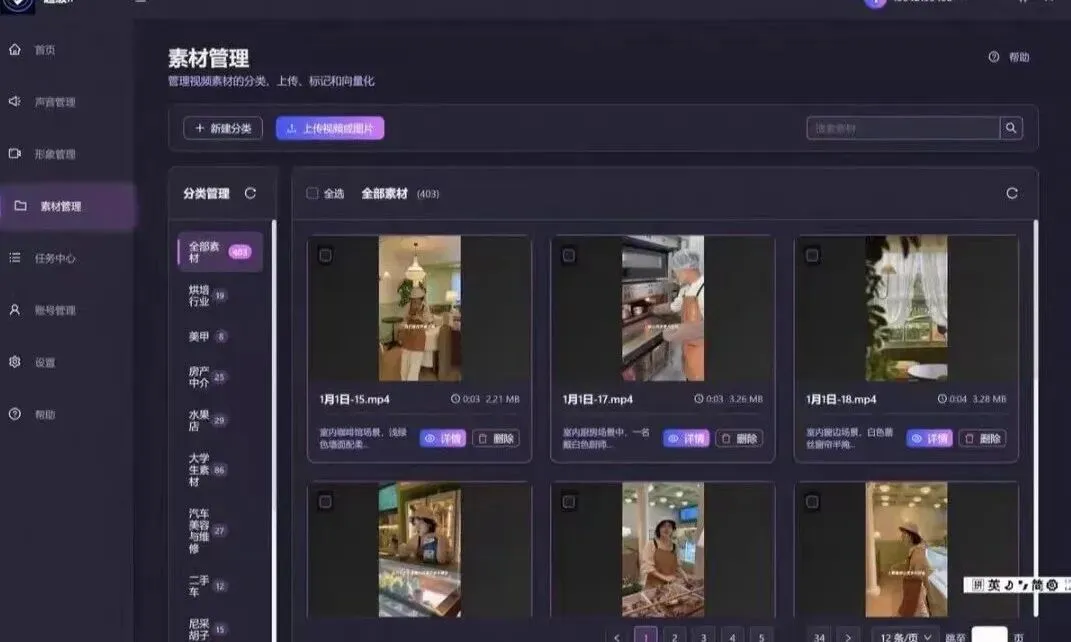Open 声音管理 voice management in sidebar

point(42,102)
